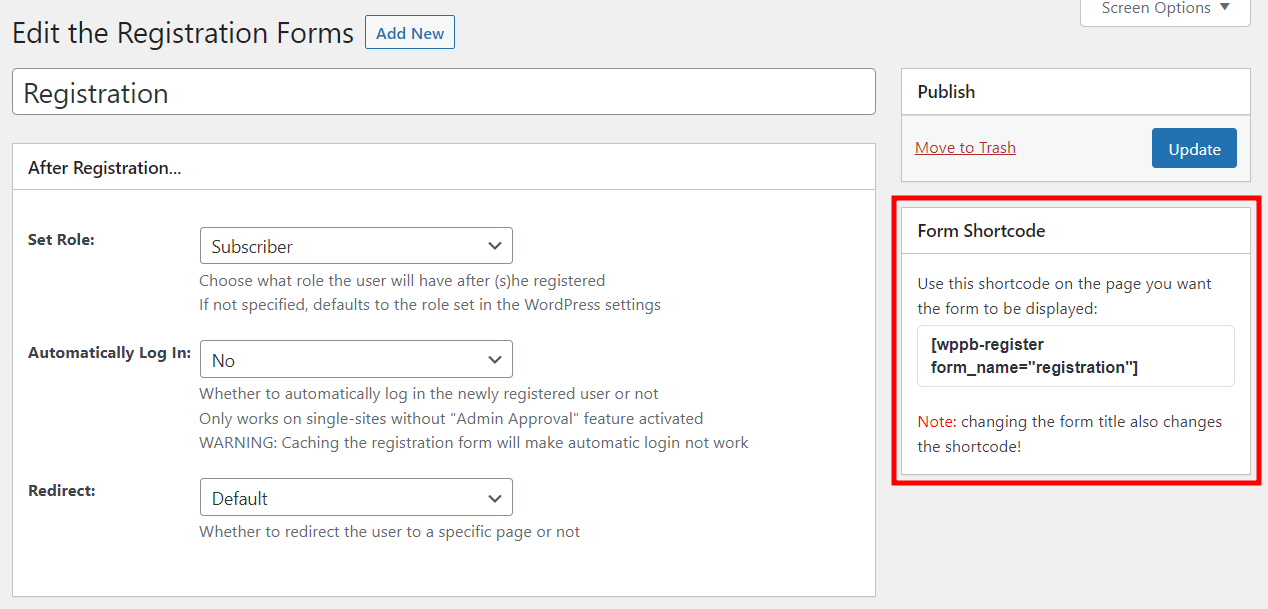Click the red Note text about the form title
The width and height of the screenshot is (1268, 609).
tap(1069, 434)
